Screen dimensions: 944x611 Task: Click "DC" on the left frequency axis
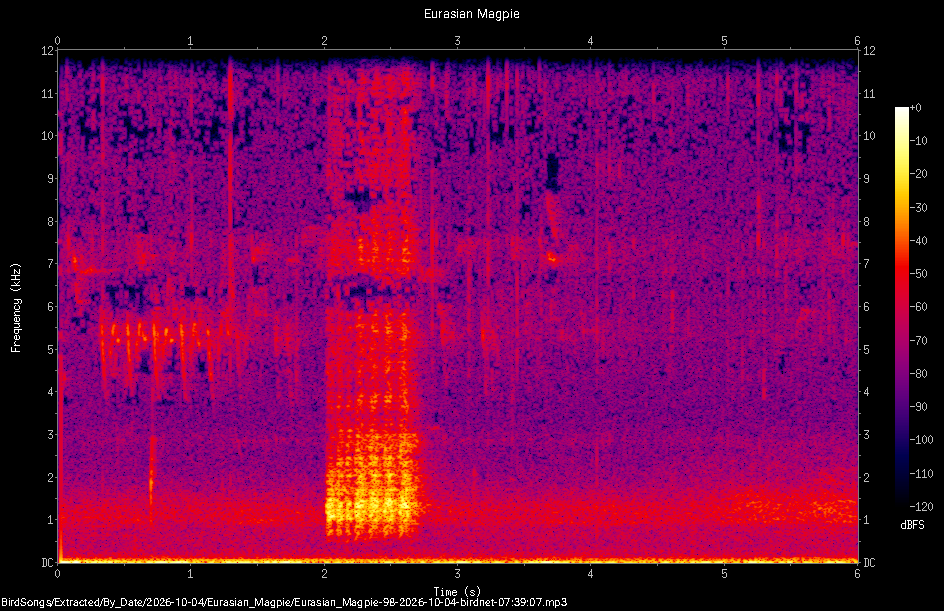(x=48, y=563)
